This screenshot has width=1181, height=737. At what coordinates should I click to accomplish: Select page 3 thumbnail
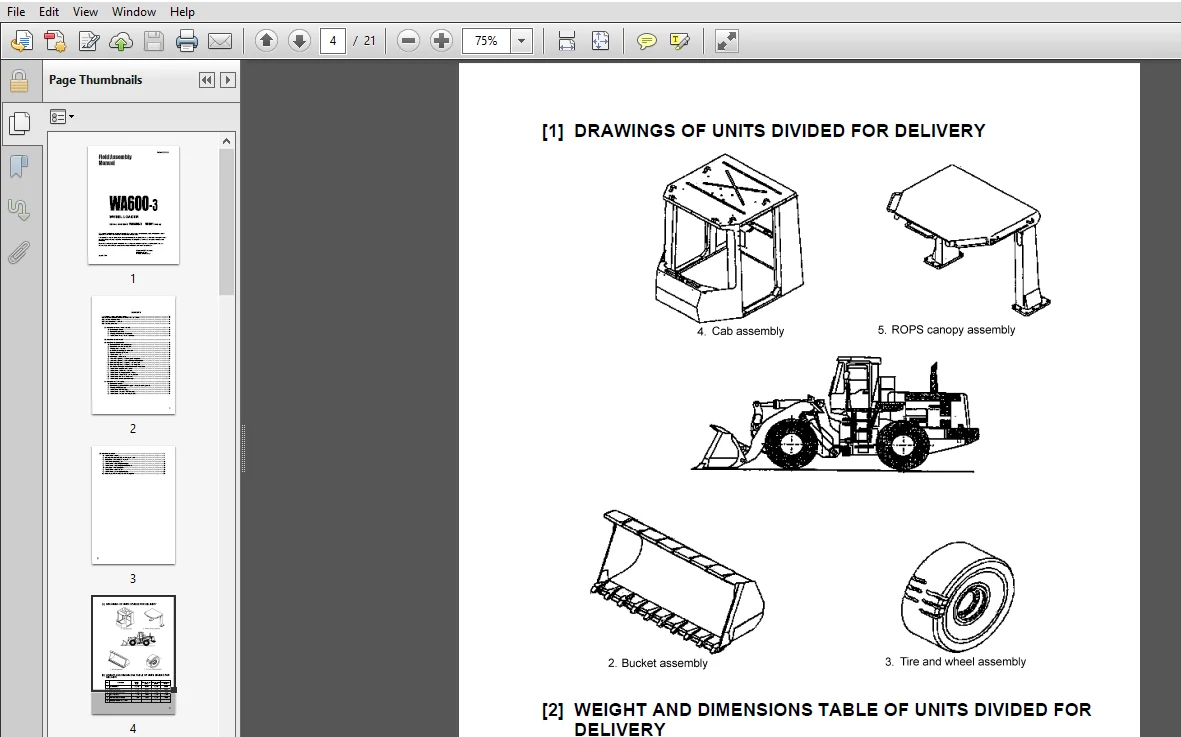coord(133,504)
